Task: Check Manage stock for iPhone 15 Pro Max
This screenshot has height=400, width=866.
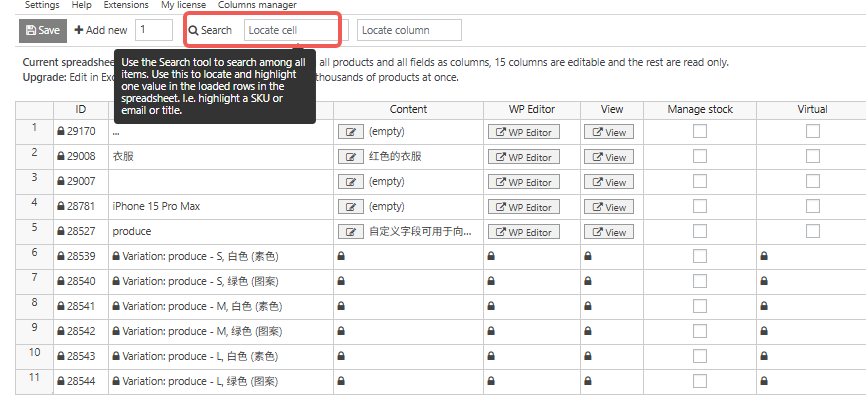Action: coord(700,206)
